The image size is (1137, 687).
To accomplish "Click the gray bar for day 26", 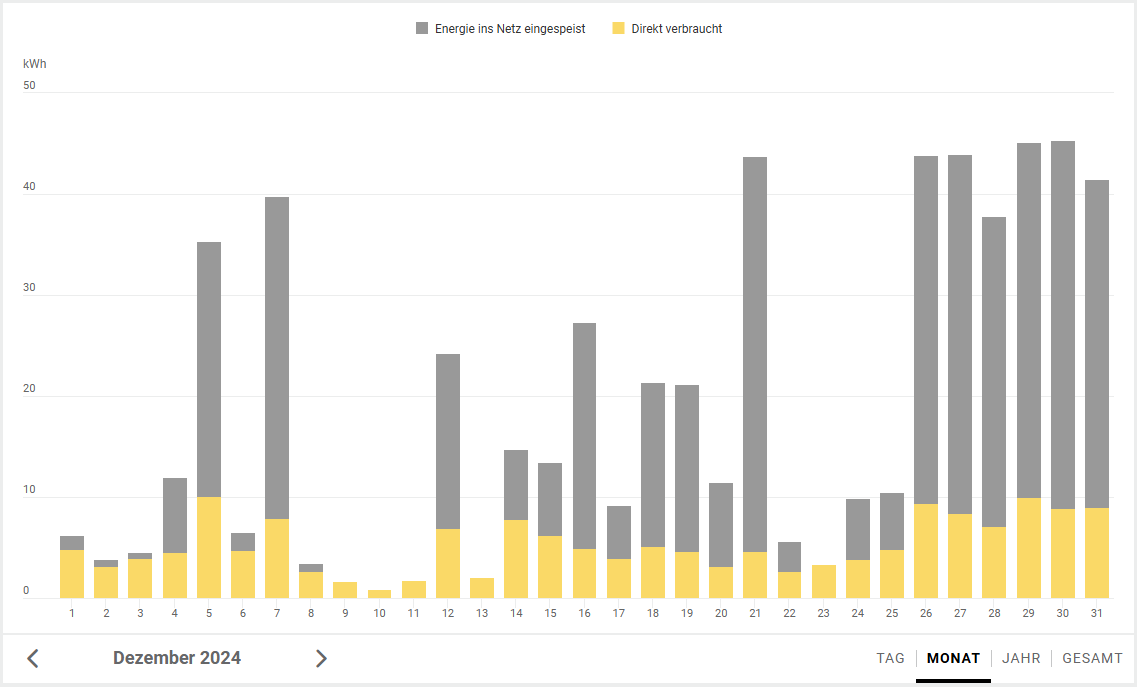I will (926, 330).
